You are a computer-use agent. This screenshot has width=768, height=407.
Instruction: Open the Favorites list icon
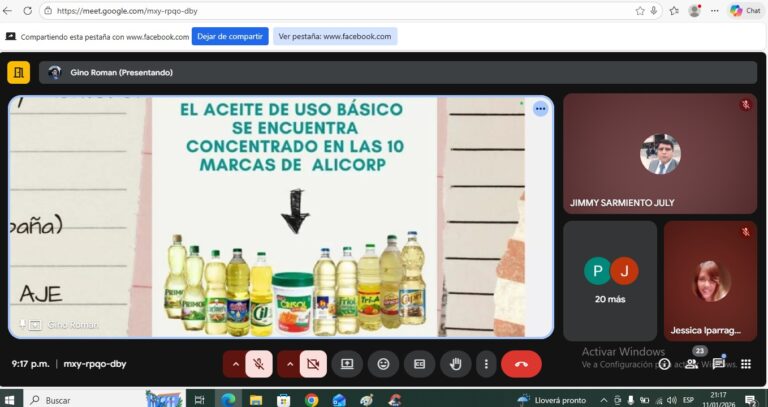(674, 11)
